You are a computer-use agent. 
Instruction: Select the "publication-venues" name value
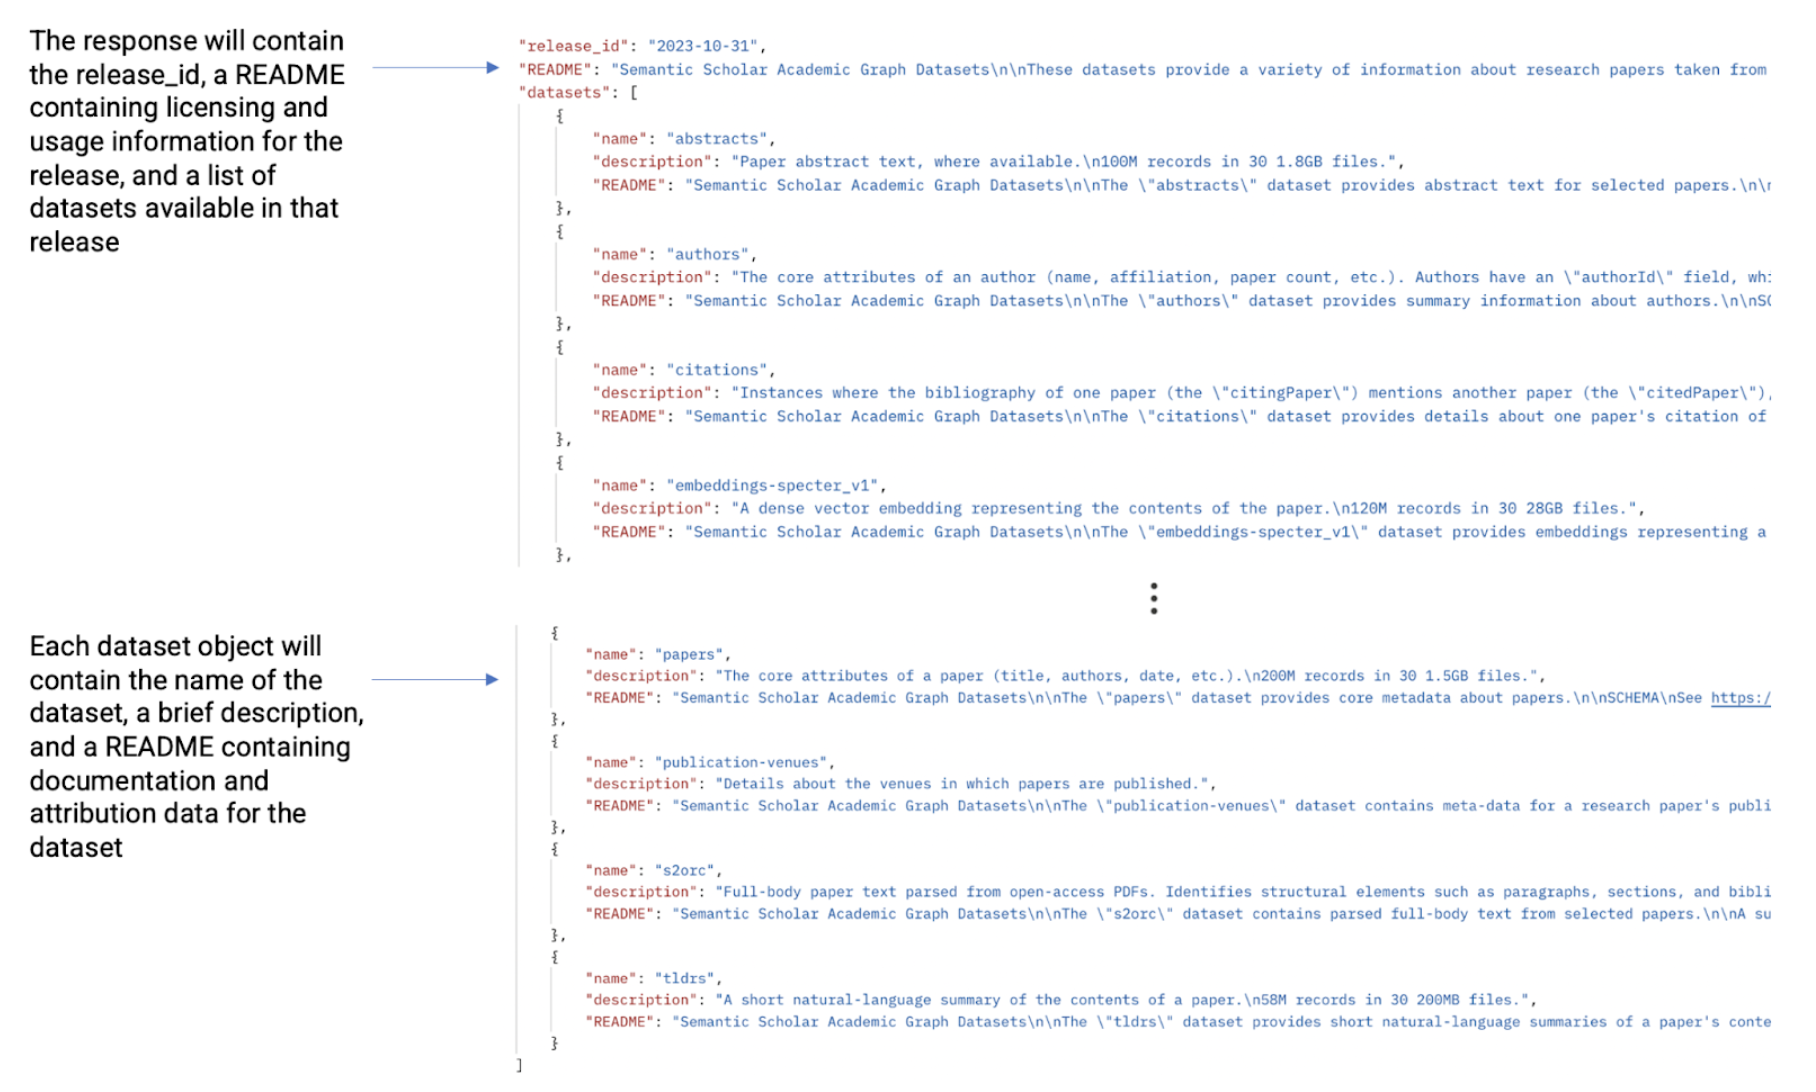(741, 763)
